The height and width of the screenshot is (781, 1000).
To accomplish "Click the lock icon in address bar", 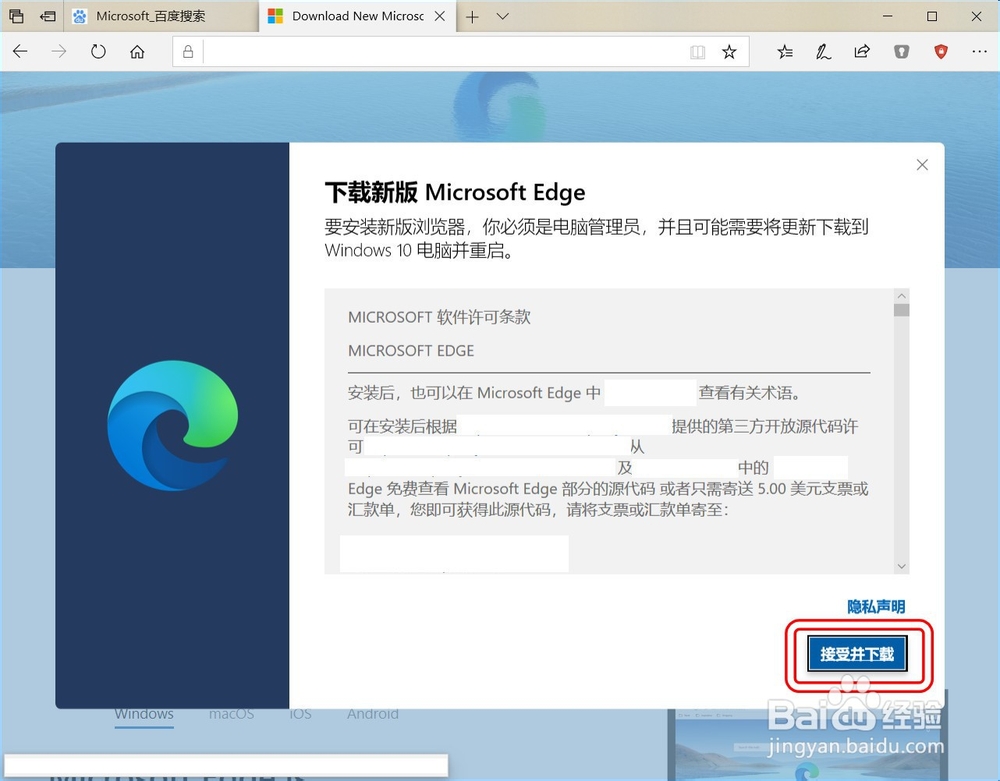I will click(x=188, y=52).
